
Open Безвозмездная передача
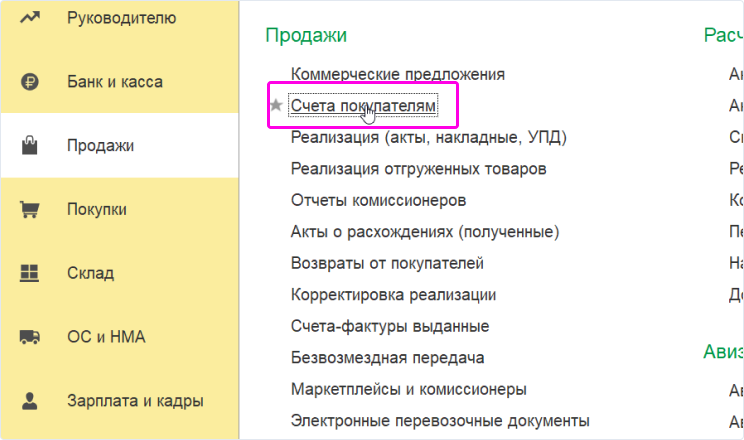387,357
